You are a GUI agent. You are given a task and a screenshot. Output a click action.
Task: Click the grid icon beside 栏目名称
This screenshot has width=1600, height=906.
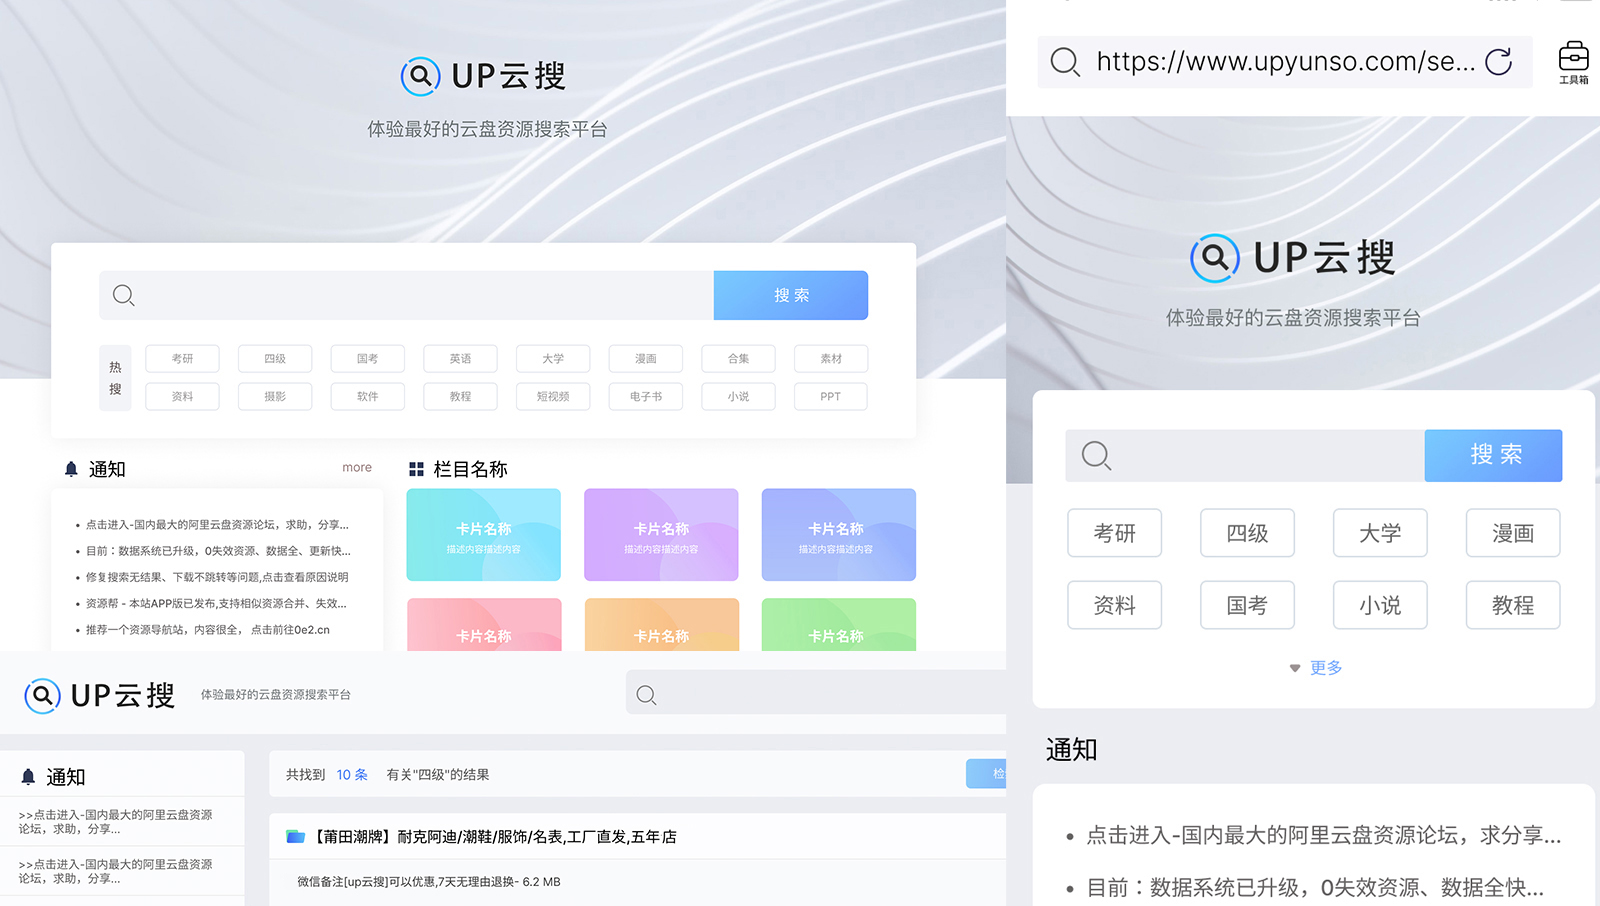pyautogui.click(x=416, y=469)
